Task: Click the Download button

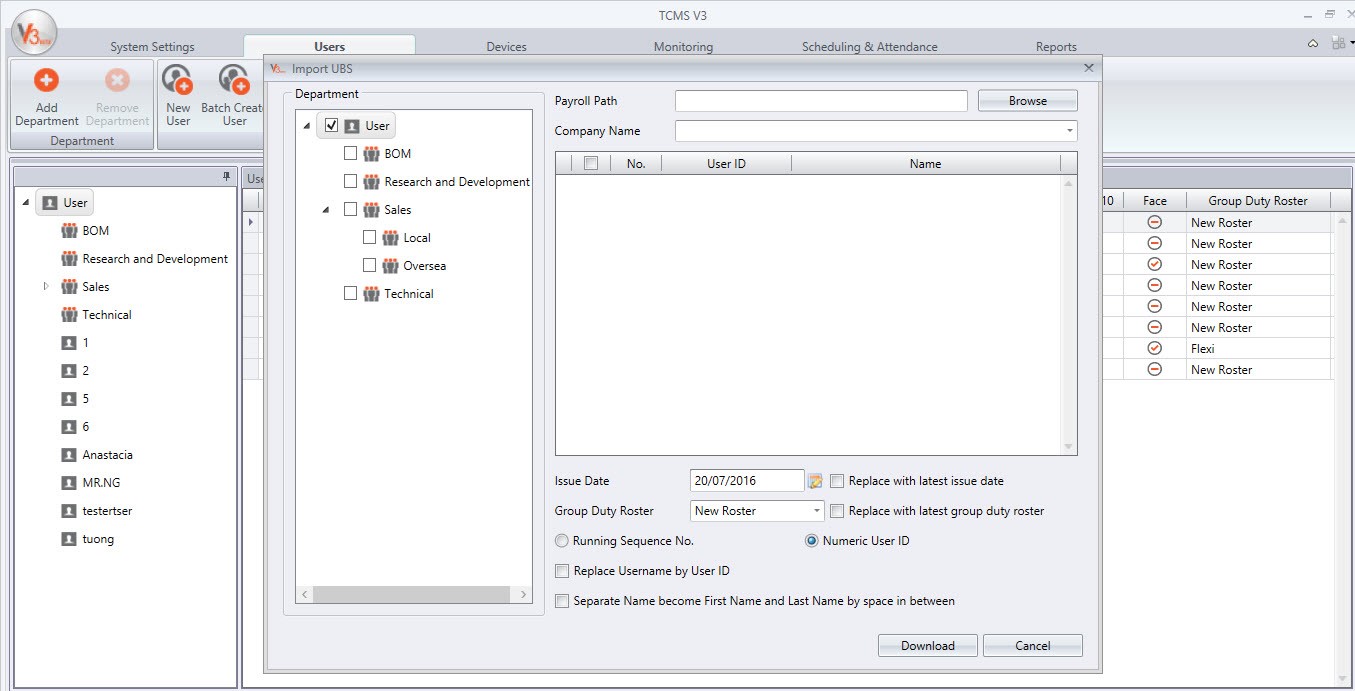Action: point(927,646)
